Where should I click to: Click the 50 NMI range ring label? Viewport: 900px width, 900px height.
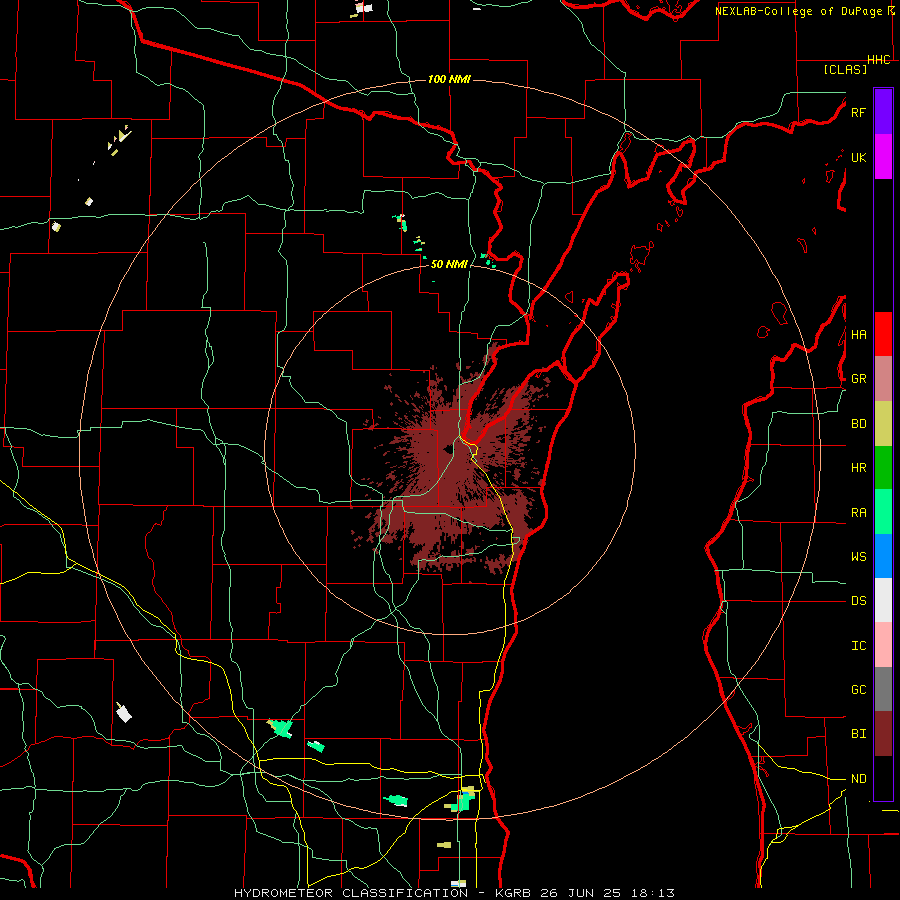pyautogui.click(x=449, y=264)
